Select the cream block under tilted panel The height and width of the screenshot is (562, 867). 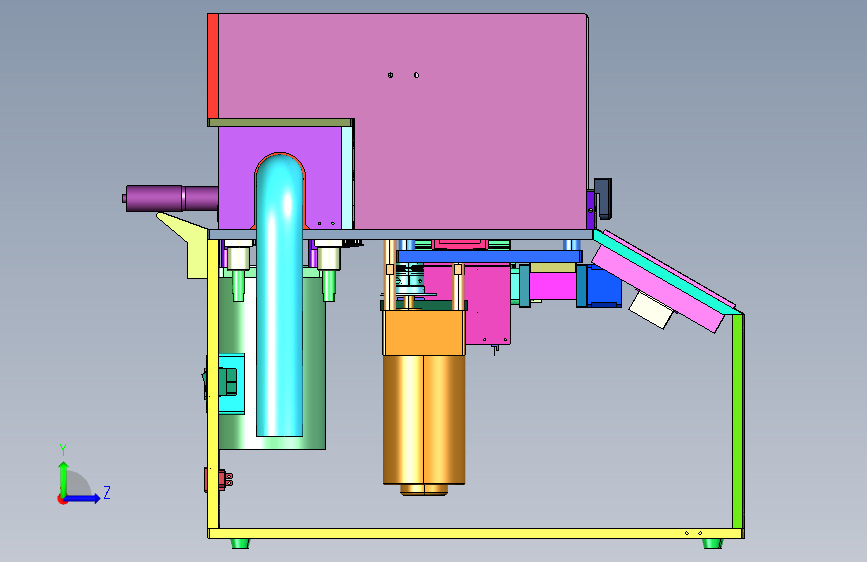(652, 310)
